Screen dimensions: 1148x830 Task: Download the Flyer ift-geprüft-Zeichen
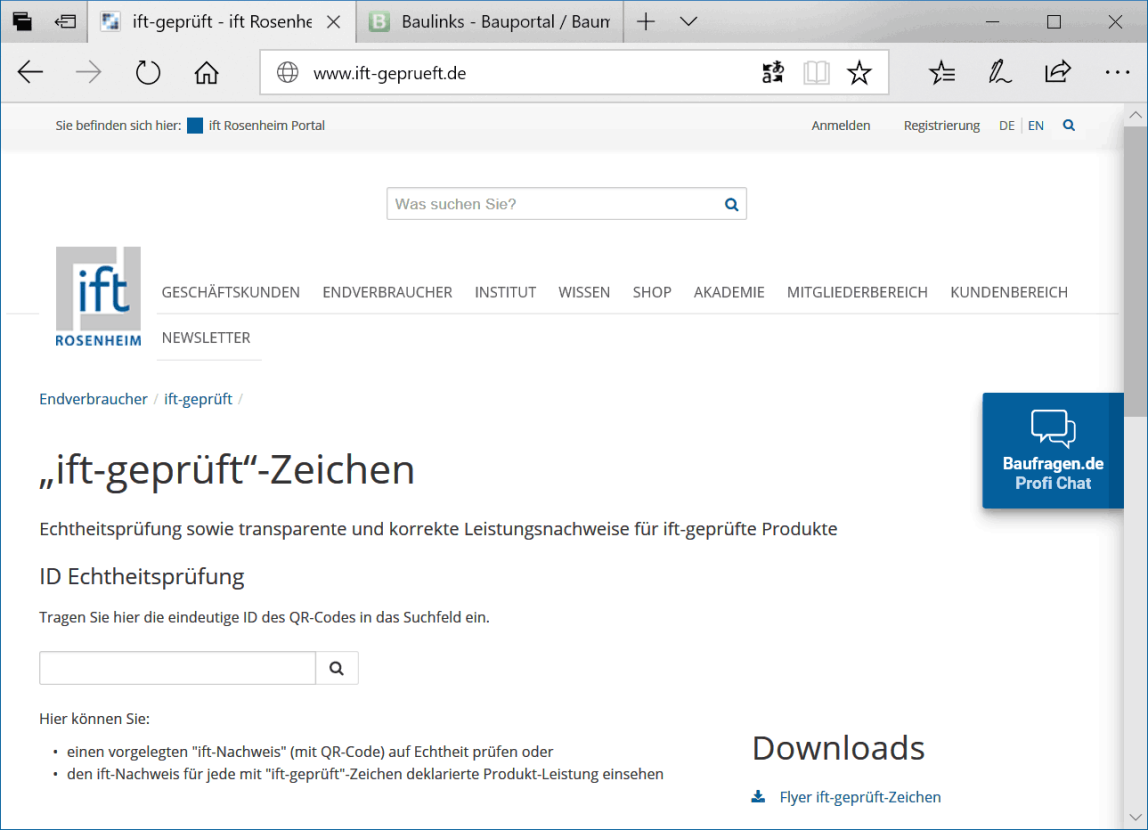click(860, 797)
